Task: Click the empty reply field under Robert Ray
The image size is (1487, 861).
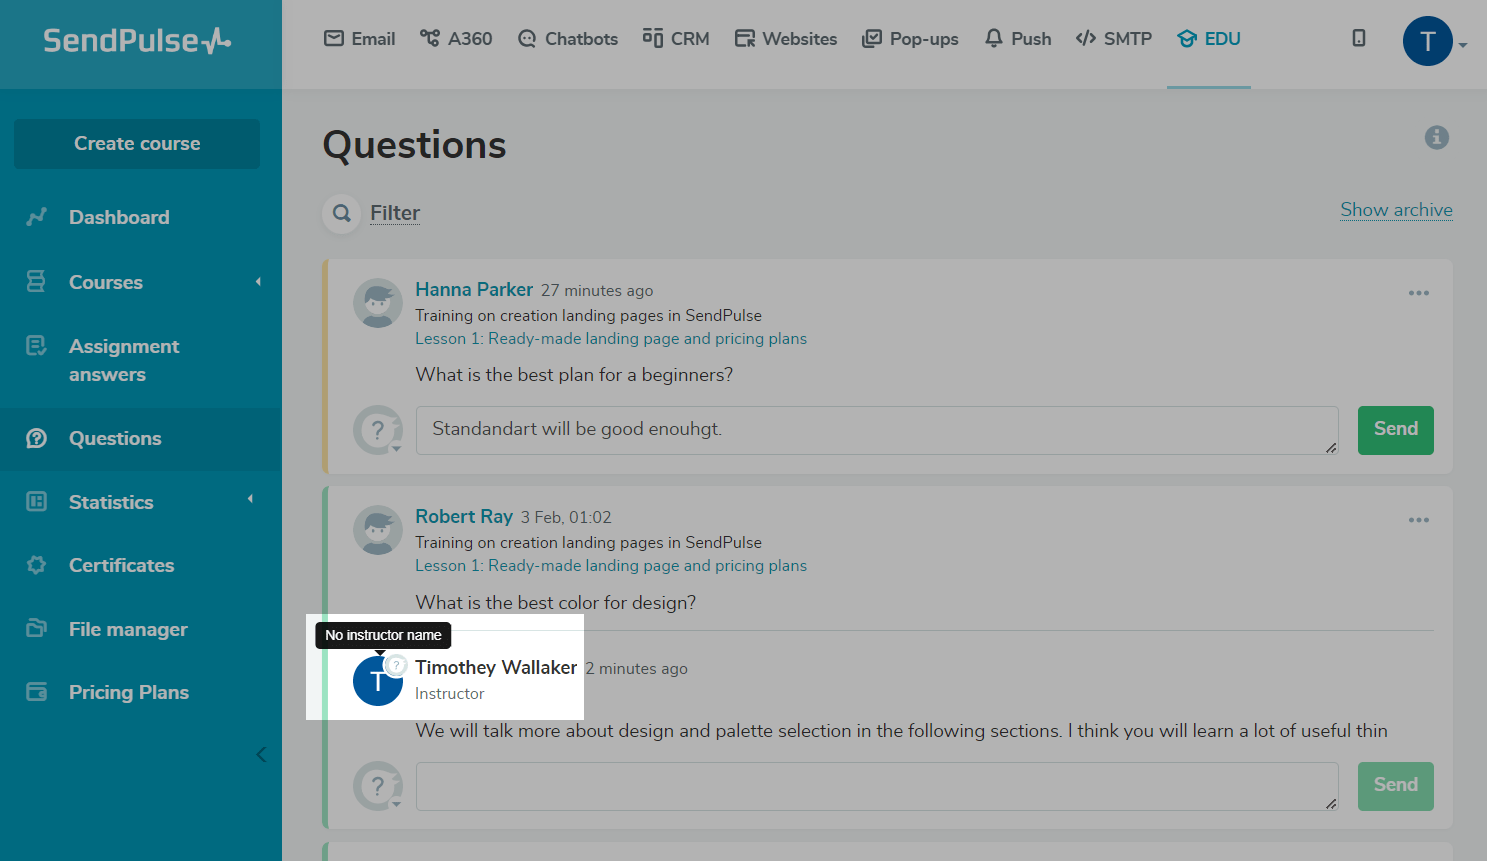Action: pos(876,786)
